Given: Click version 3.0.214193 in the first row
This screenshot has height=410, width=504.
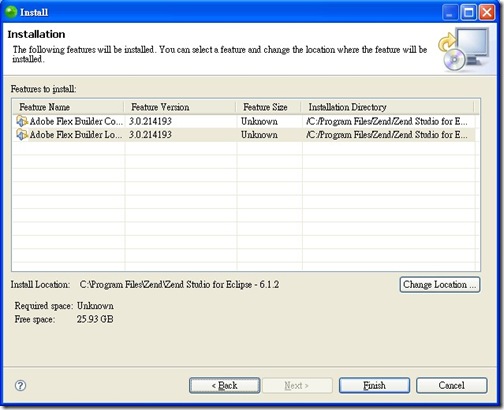Looking at the screenshot, I should point(150,121).
